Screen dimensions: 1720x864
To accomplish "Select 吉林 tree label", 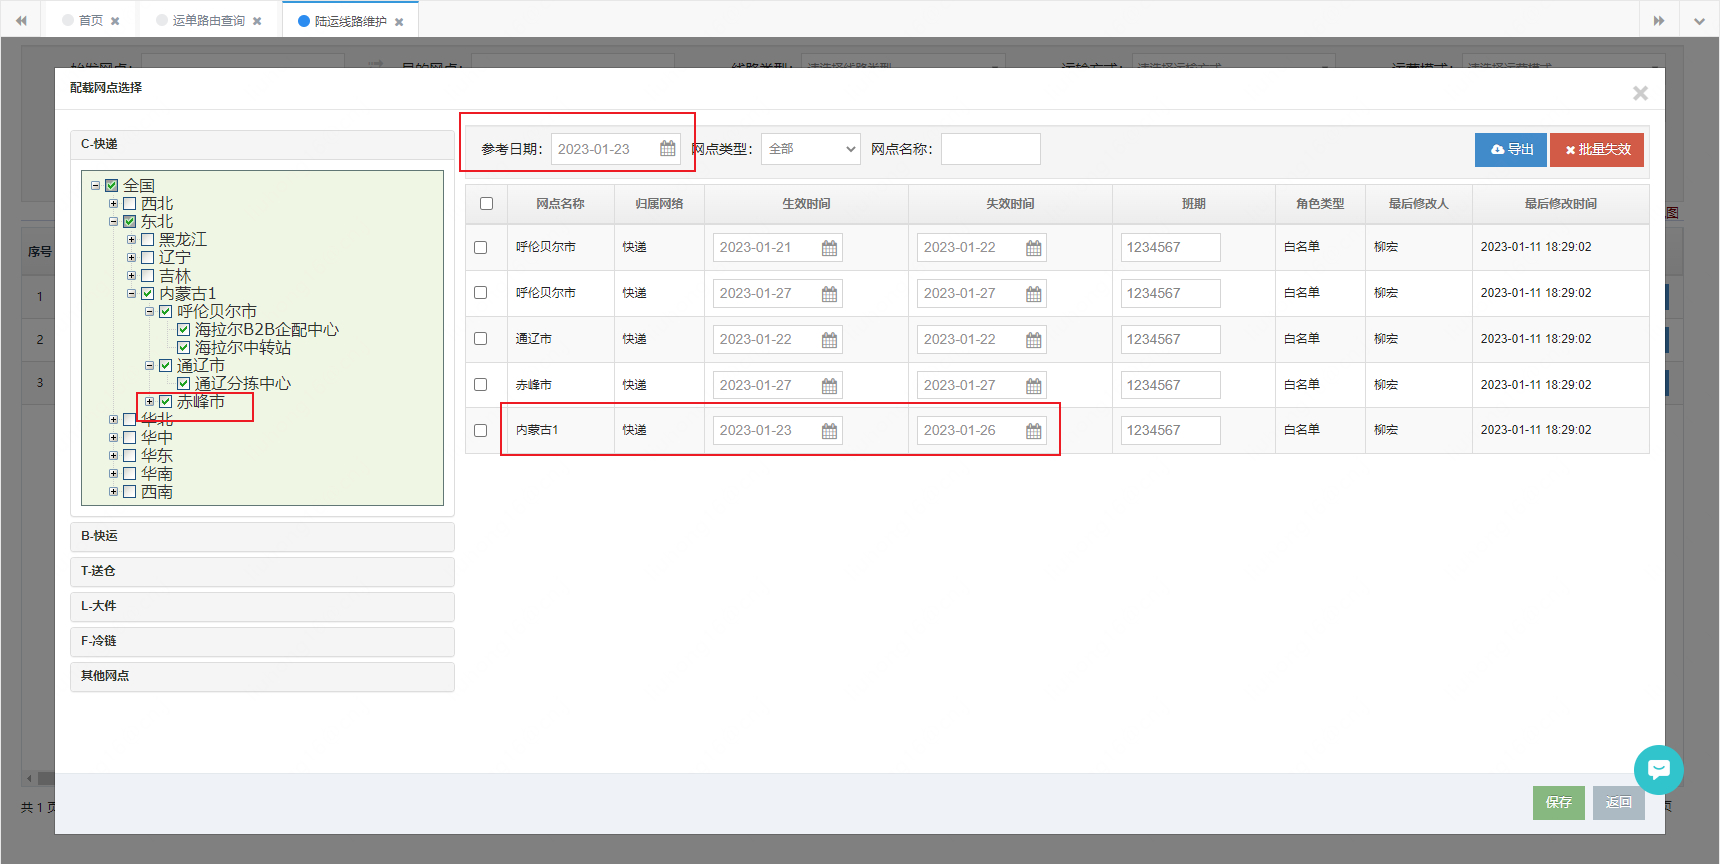I will [175, 275].
